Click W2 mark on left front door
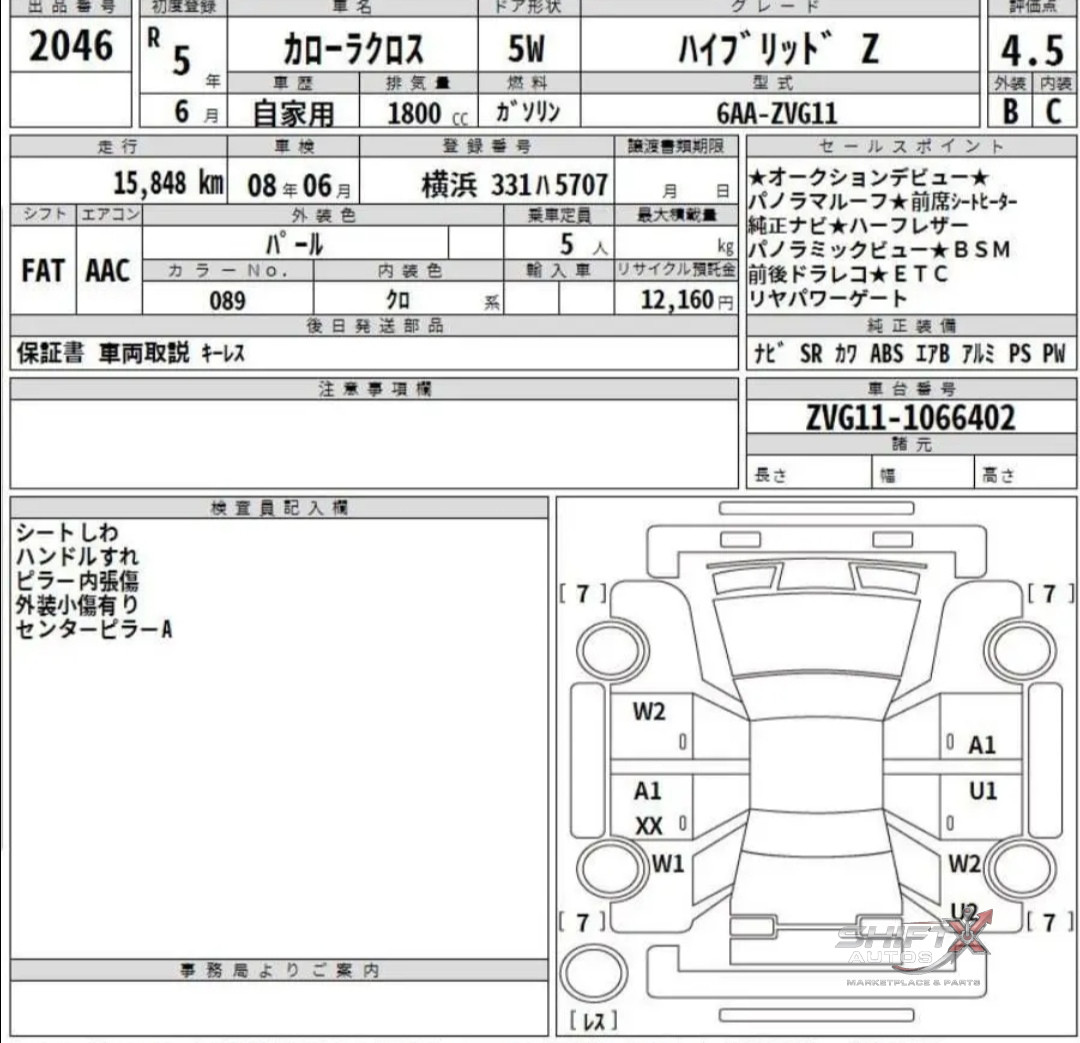Image resolution: width=1080 pixels, height=1043 pixels. pyautogui.click(x=649, y=712)
